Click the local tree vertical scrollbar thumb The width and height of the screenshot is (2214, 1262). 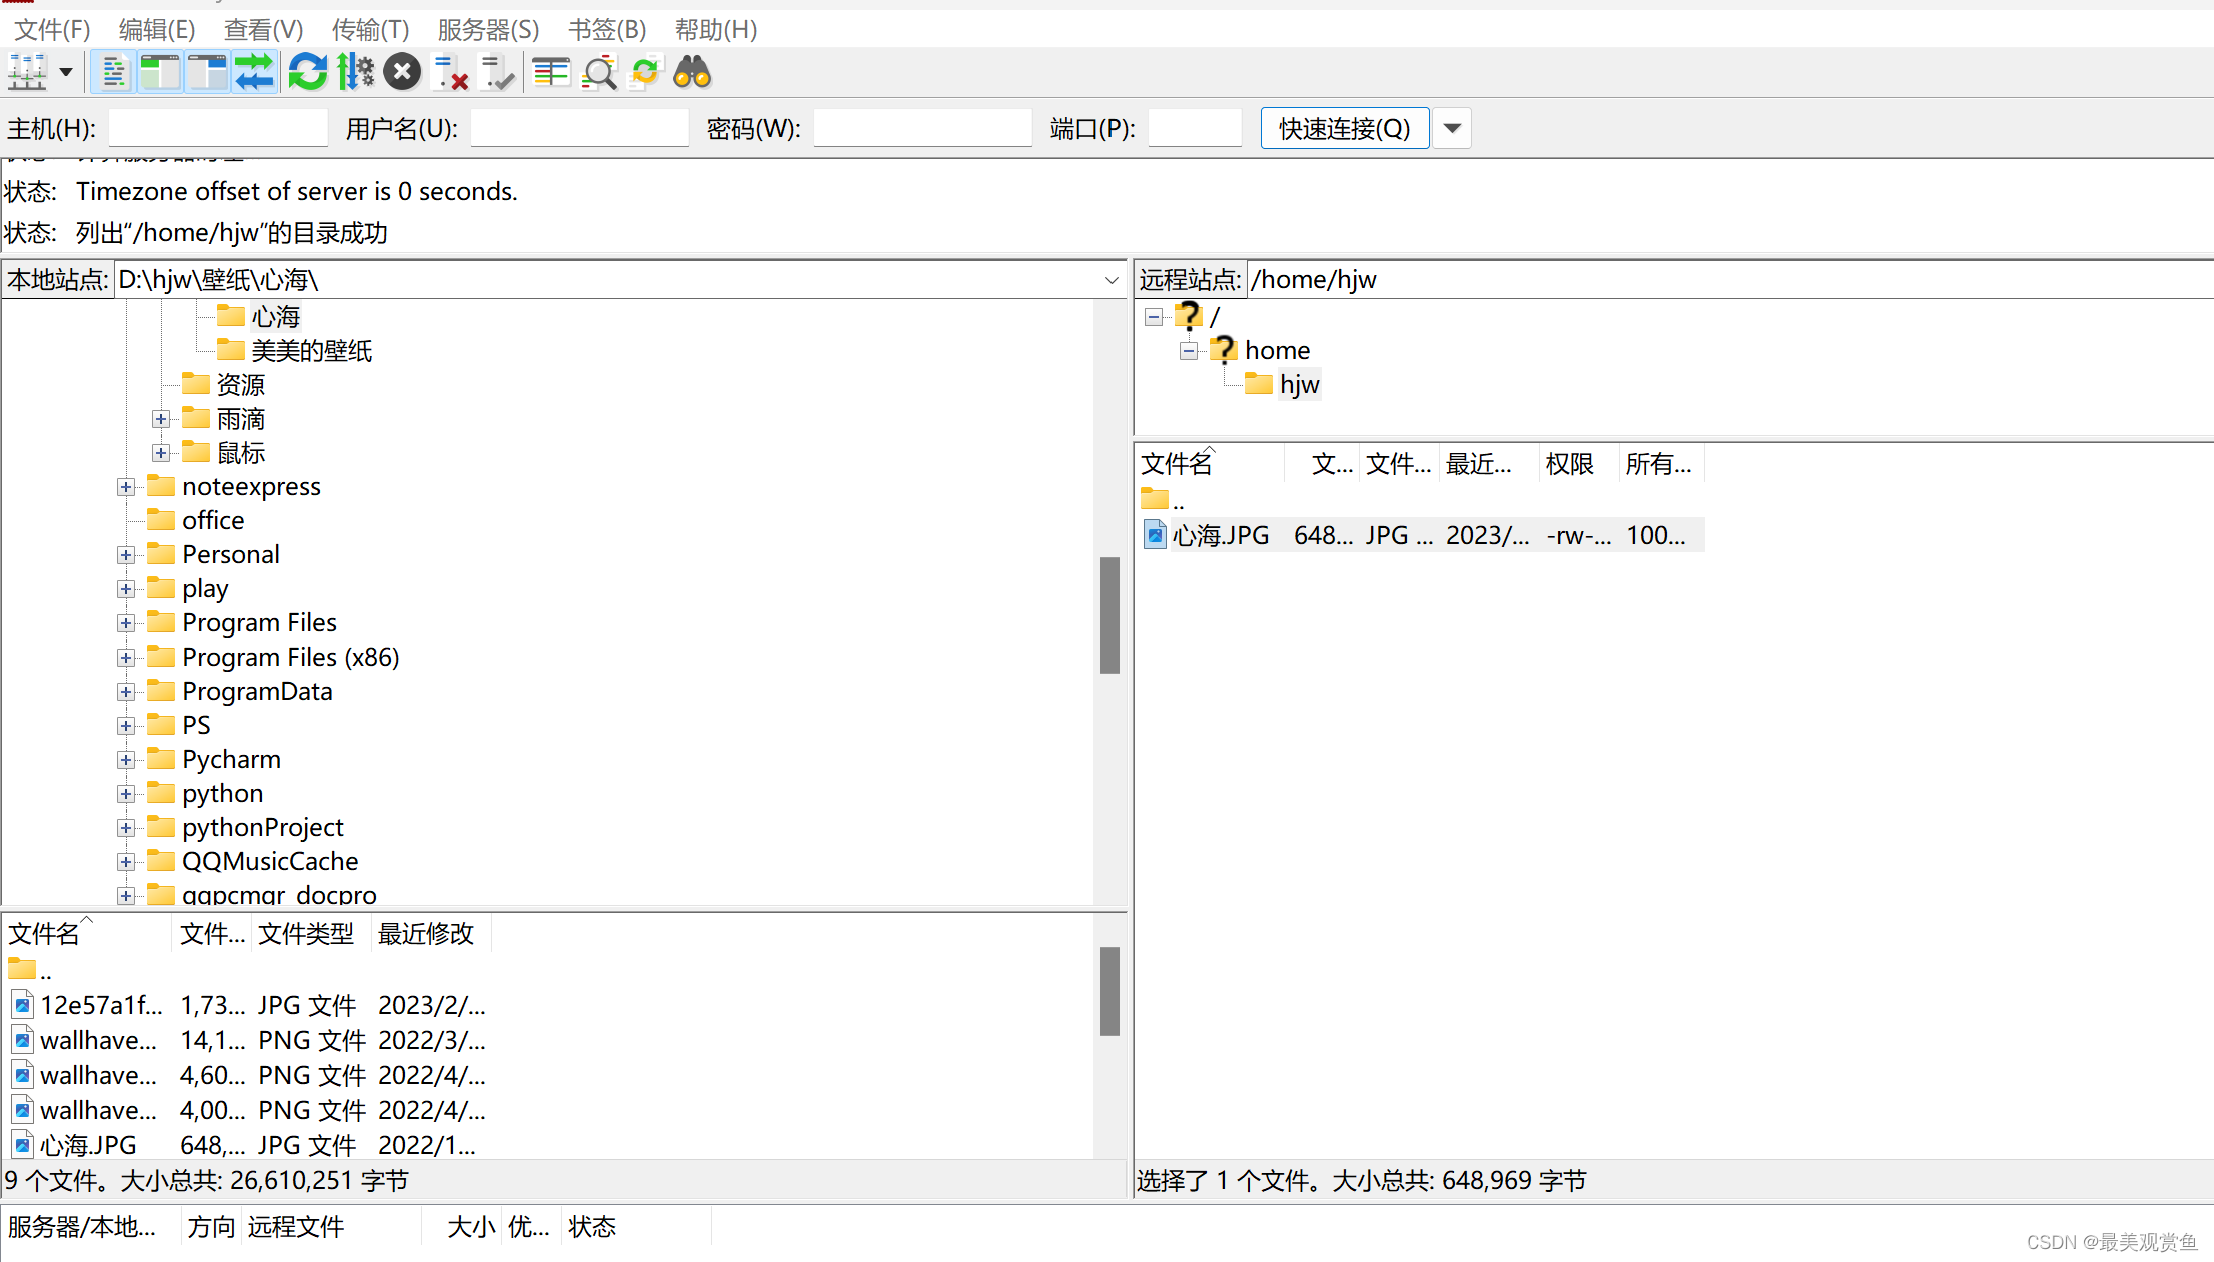pyautogui.click(x=1110, y=615)
